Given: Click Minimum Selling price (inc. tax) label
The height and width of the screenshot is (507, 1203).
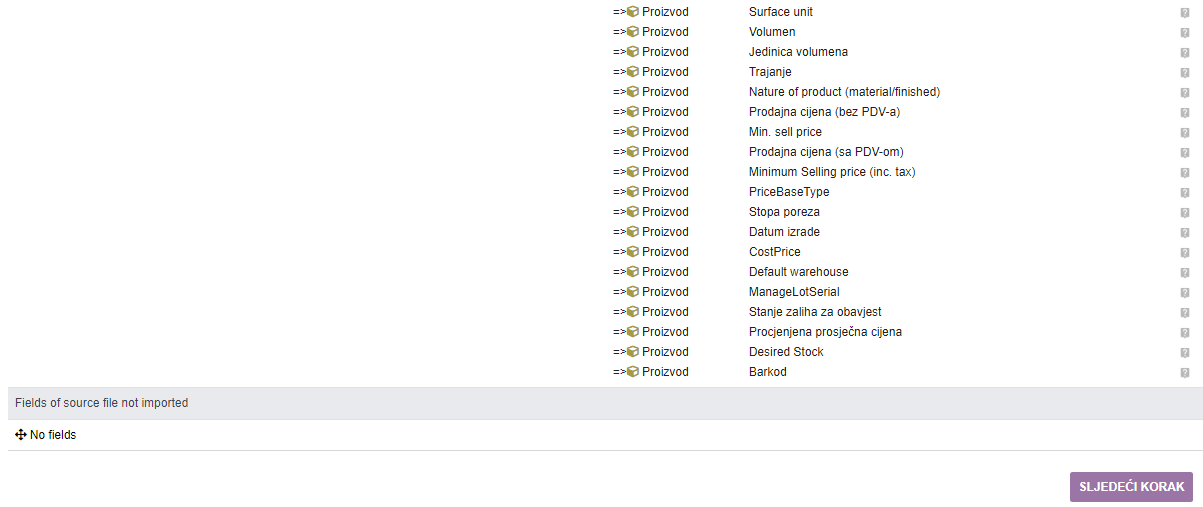Looking at the screenshot, I should click(832, 172).
